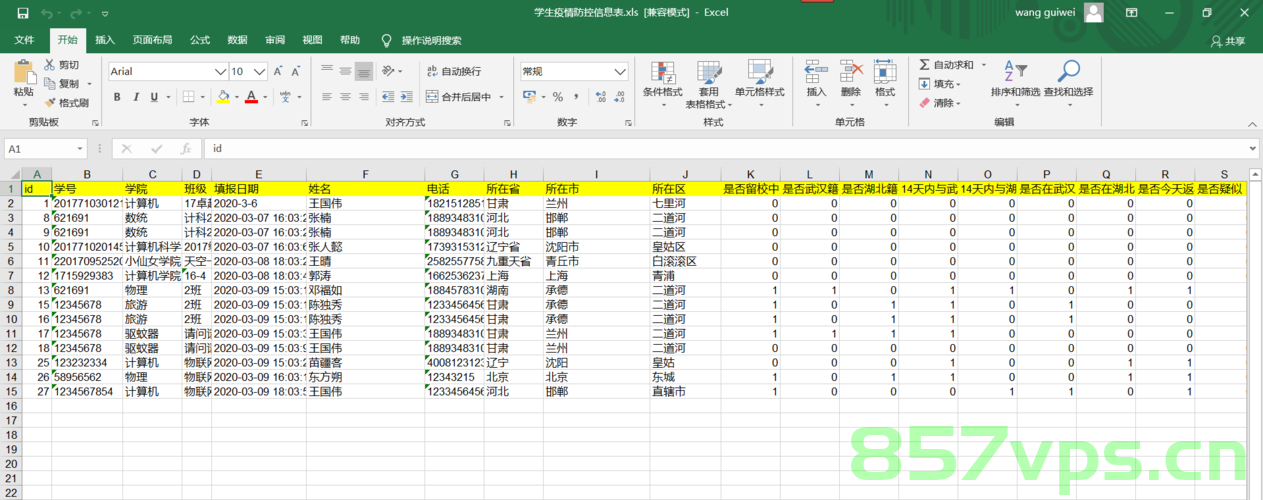The image size is (1263, 500).
Task: Click the Insert Function fx icon
Action: pos(186,148)
